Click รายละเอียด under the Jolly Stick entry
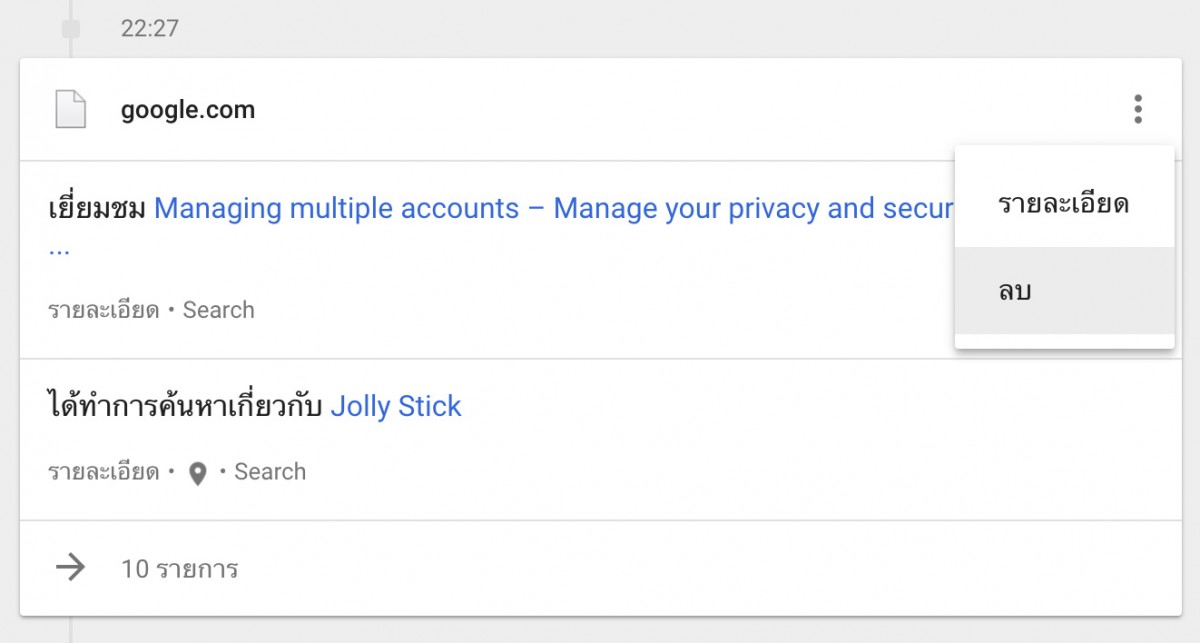1200x643 pixels. 104,472
